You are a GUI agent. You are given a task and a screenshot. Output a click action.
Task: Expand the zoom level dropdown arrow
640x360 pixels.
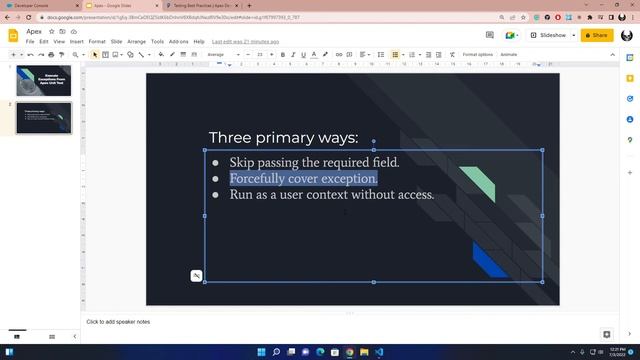[83, 55]
